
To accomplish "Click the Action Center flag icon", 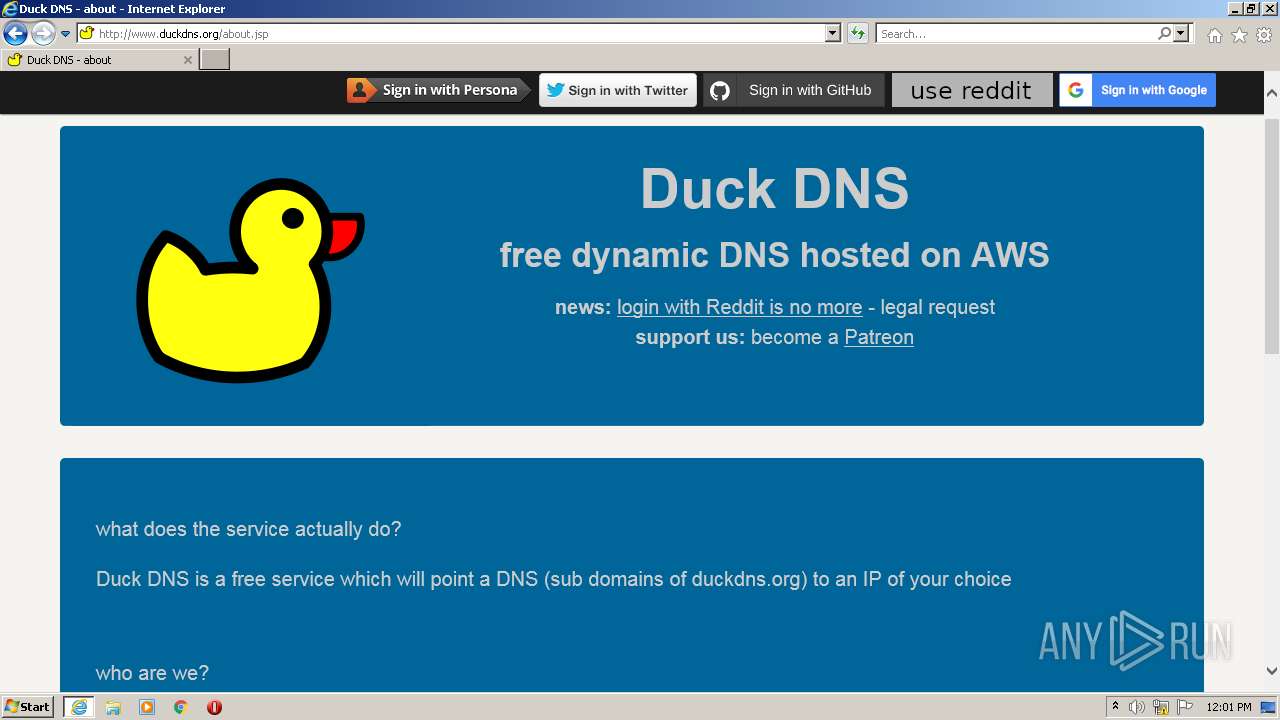I will pos(1185,707).
